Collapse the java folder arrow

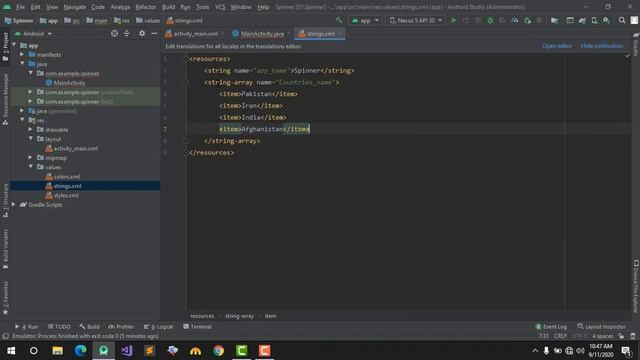point(22,64)
